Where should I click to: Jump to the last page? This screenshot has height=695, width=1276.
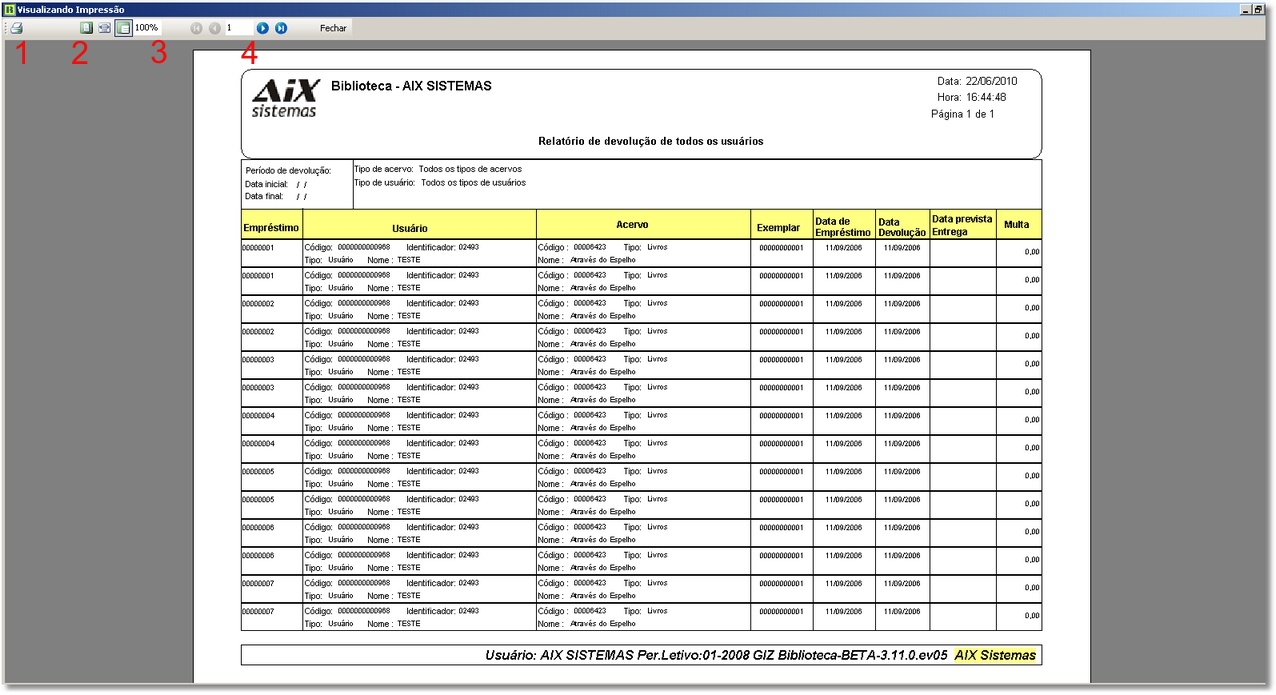(x=281, y=28)
